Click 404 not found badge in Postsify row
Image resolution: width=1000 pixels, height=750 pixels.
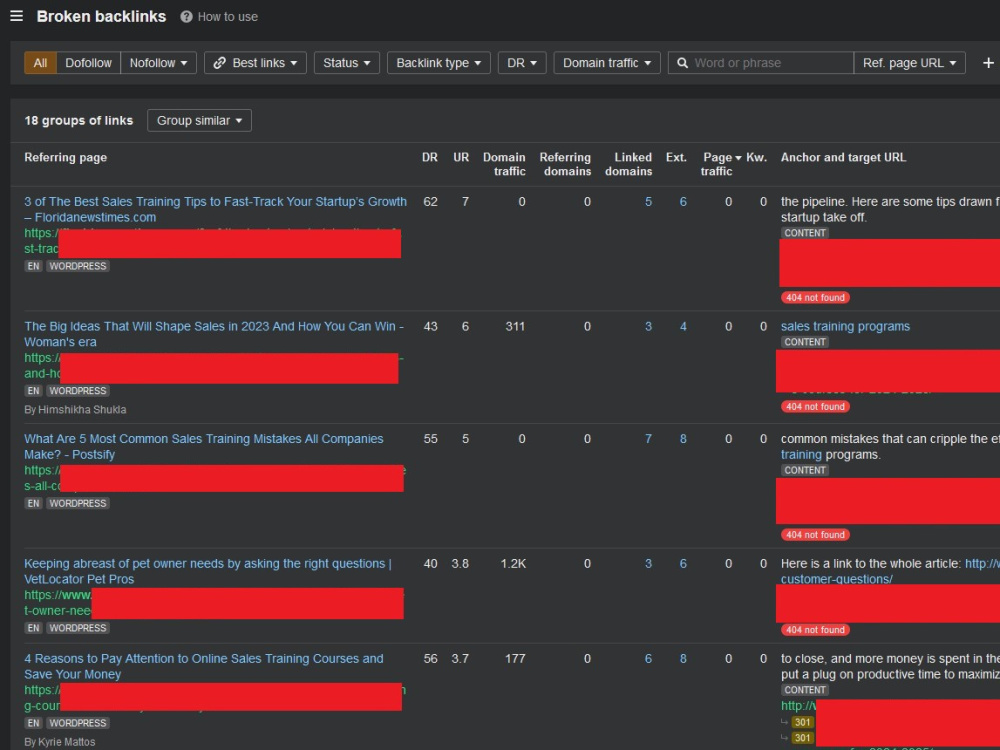click(x=815, y=534)
